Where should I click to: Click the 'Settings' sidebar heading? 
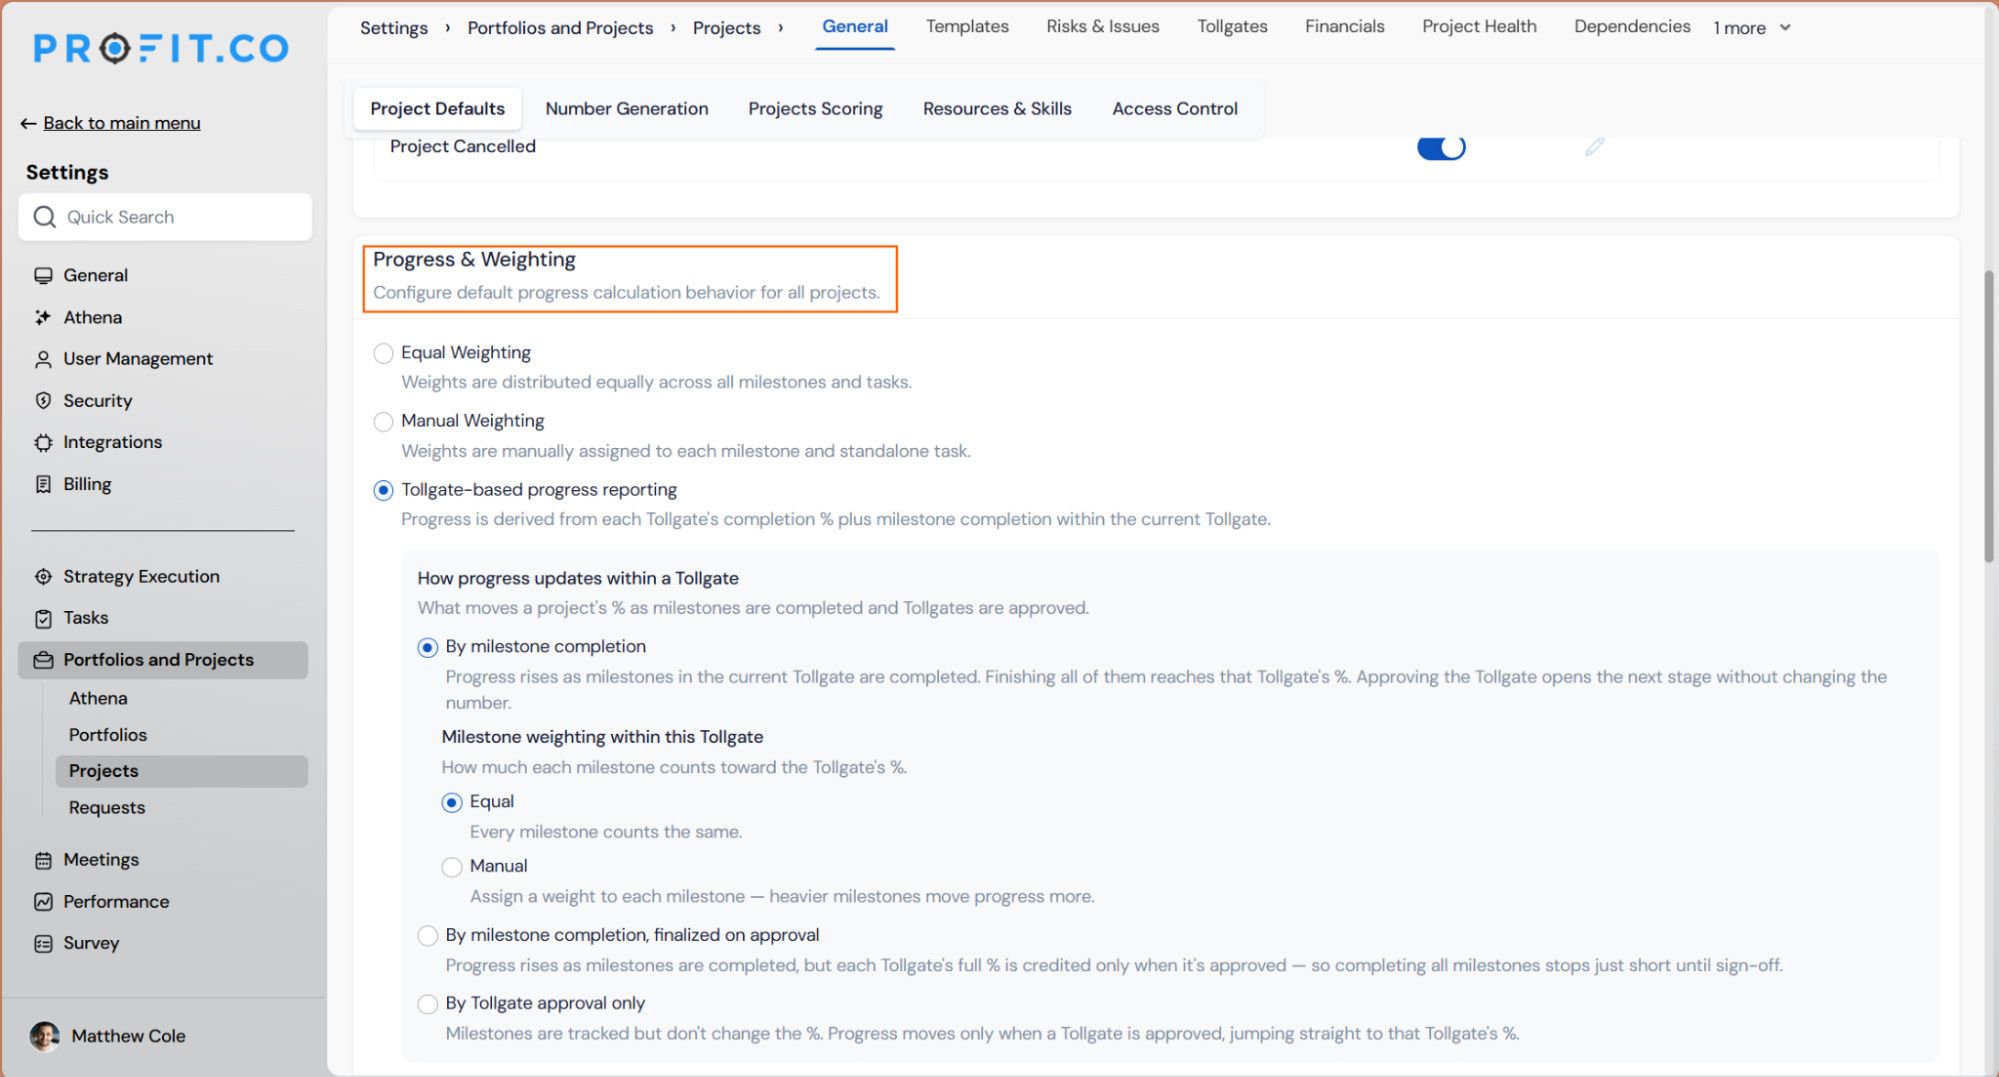click(67, 173)
